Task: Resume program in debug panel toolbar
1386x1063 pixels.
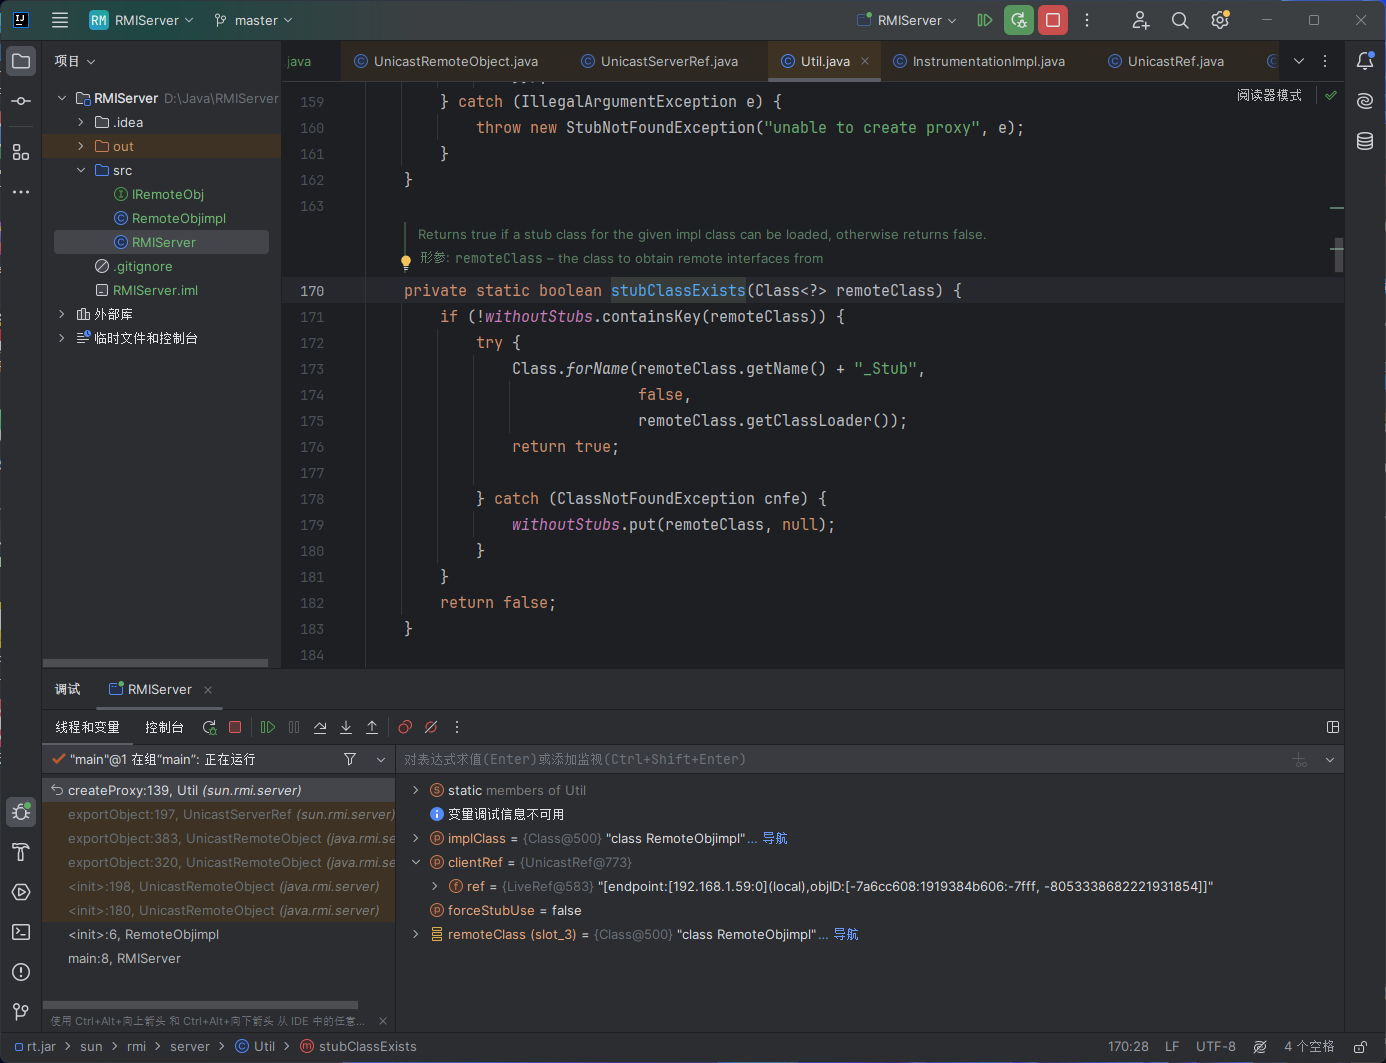Action: click(268, 728)
